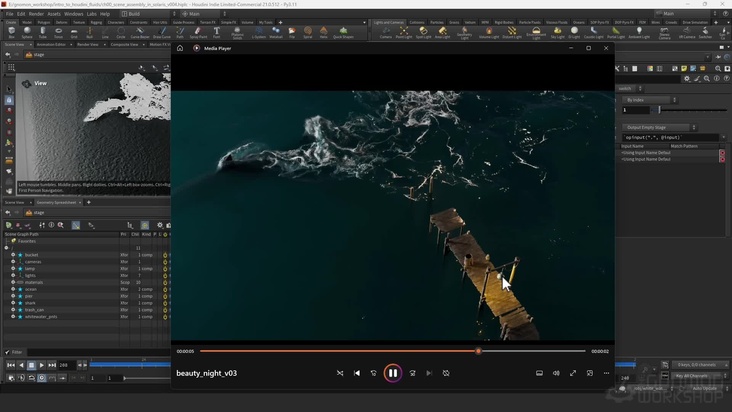
Task: Add a Spot Light from the shelf
Action: 423,32
